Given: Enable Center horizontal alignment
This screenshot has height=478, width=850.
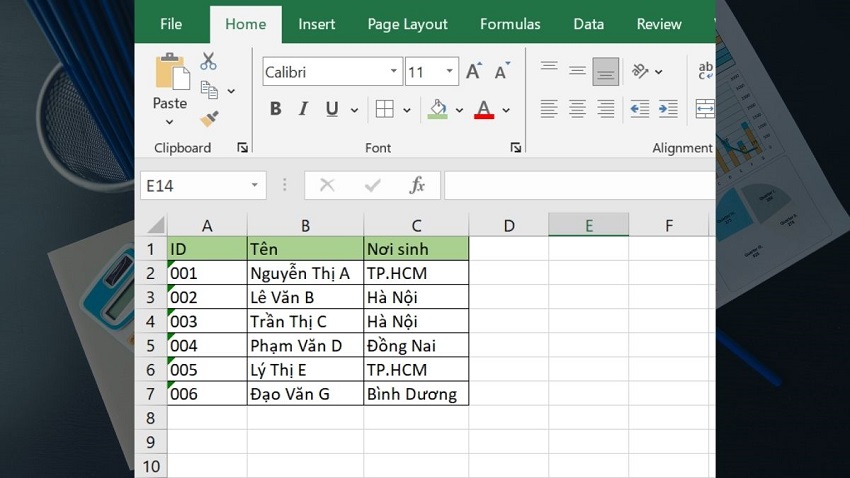Looking at the screenshot, I should 577,109.
